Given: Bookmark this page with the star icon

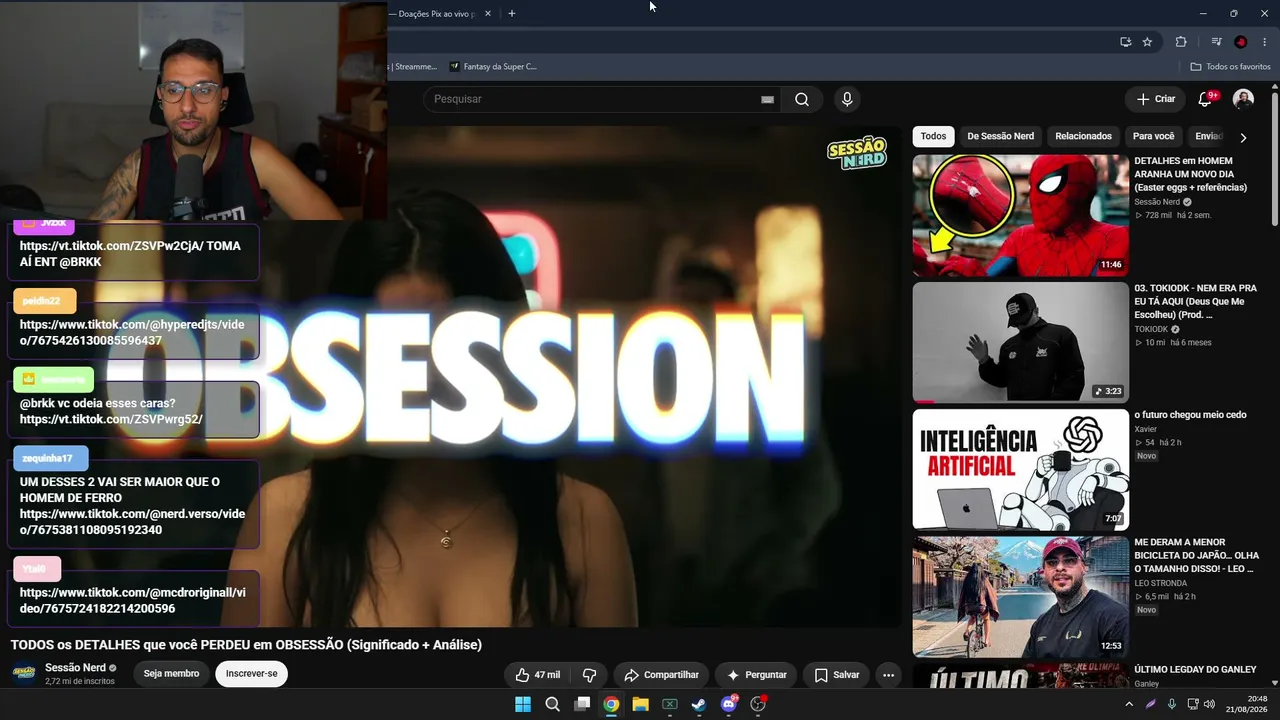Looking at the screenshot, I should coord(1147,42).
